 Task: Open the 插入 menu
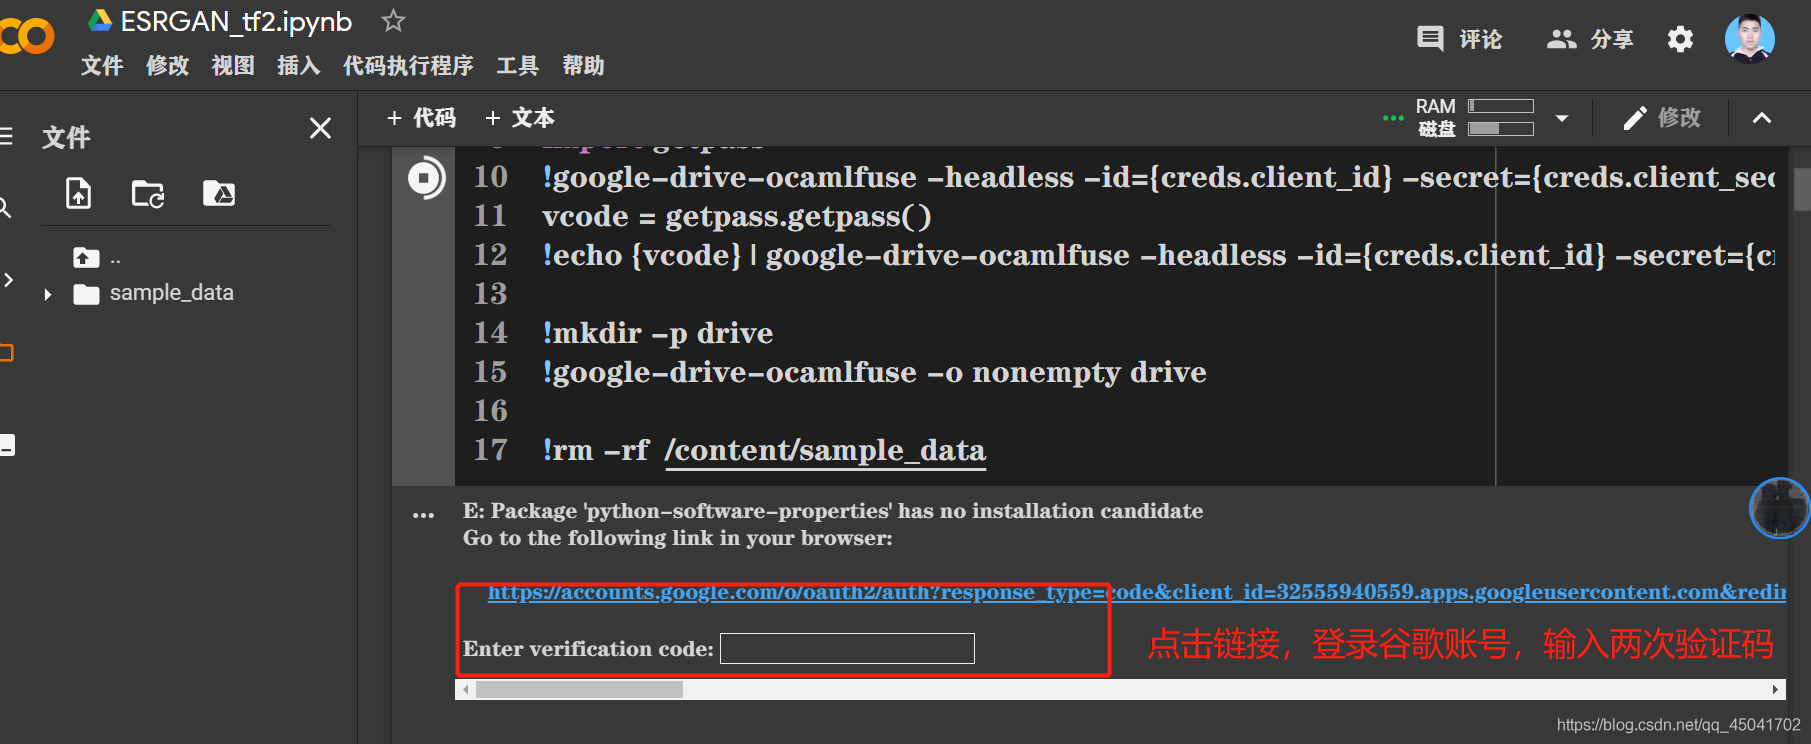coord(298,66)
